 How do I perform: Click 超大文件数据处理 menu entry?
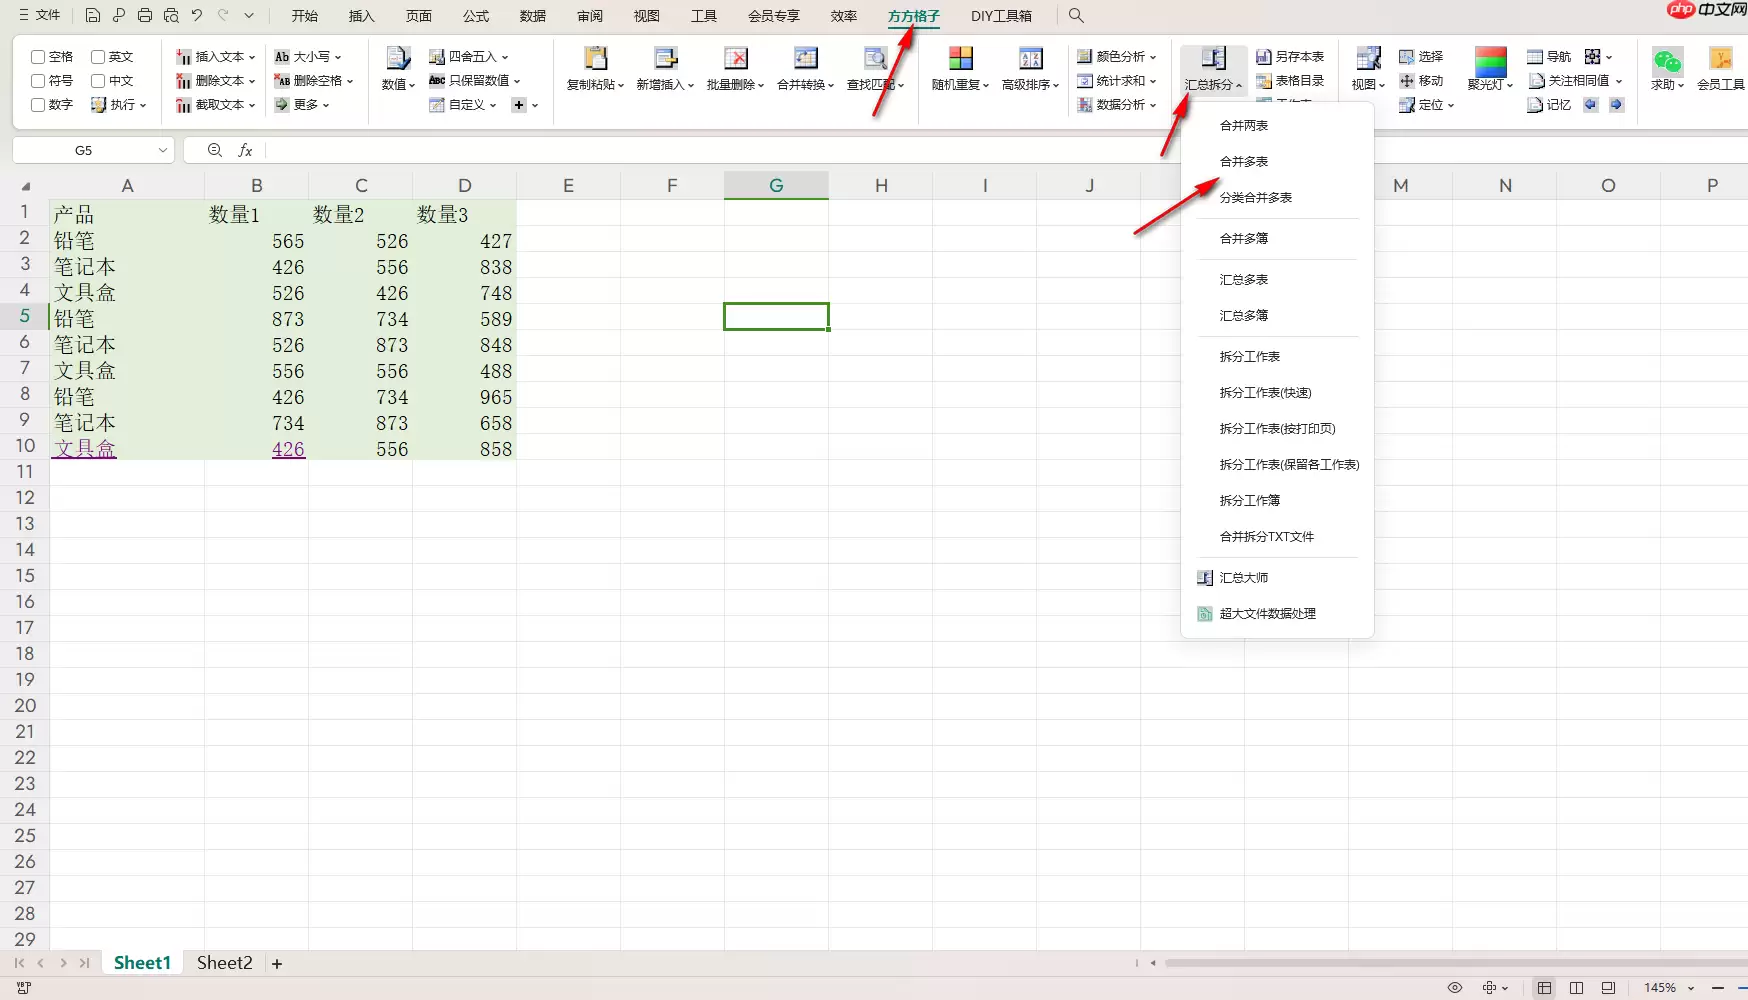[x=1267, y=613]
